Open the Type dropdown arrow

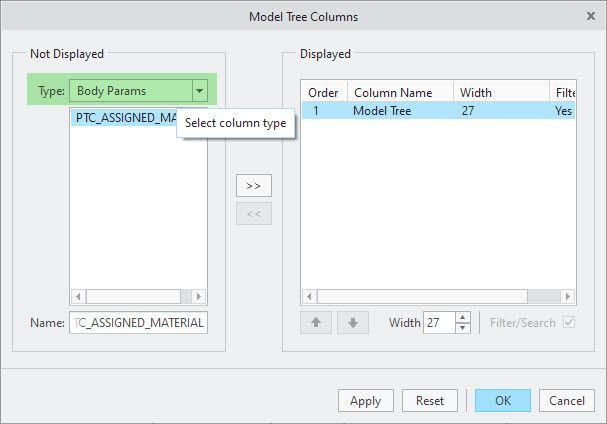200,91
